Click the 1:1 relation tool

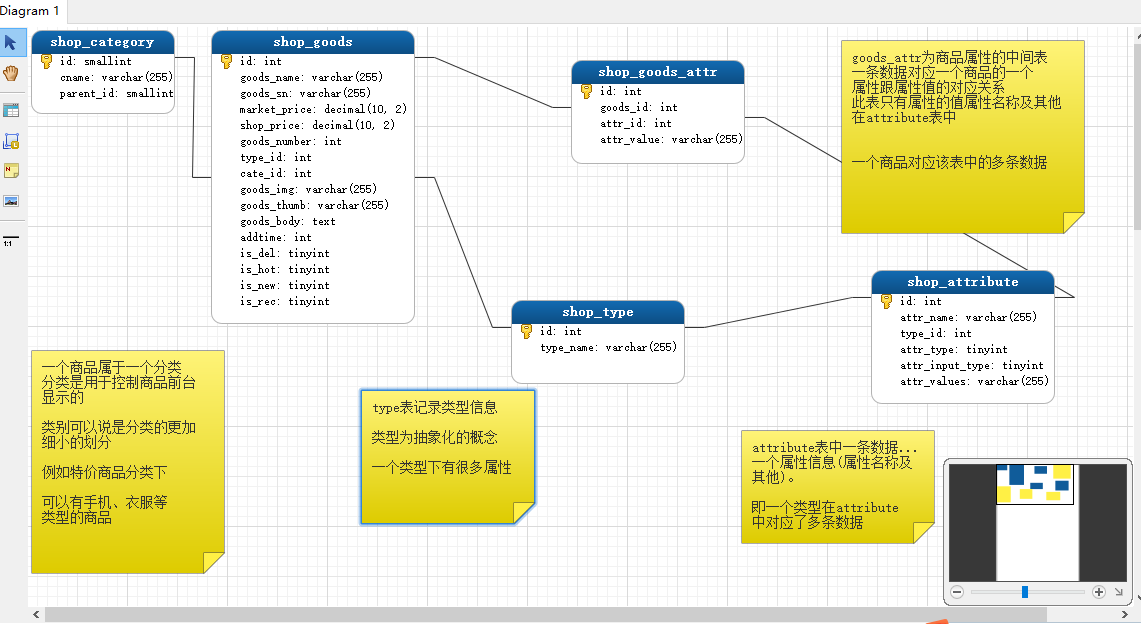point(10,241)
